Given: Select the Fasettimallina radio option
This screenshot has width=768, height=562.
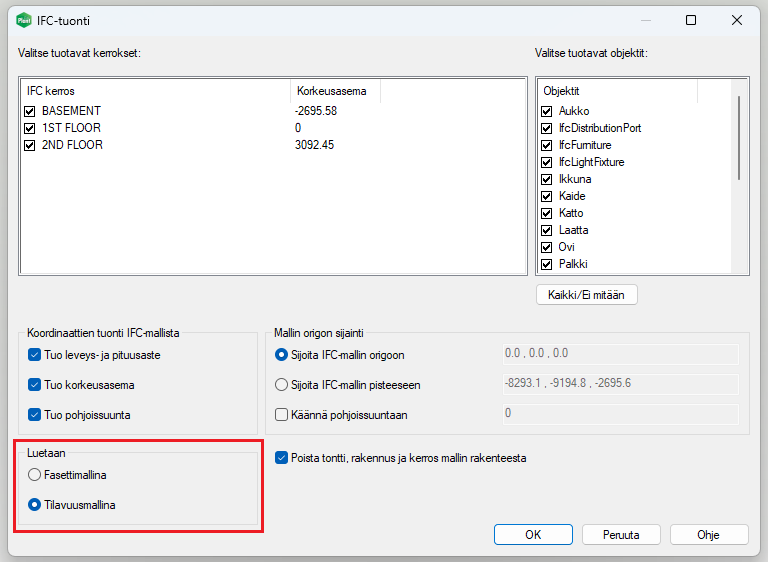Looking at the screenshot, I should click(x=36, y=475).
